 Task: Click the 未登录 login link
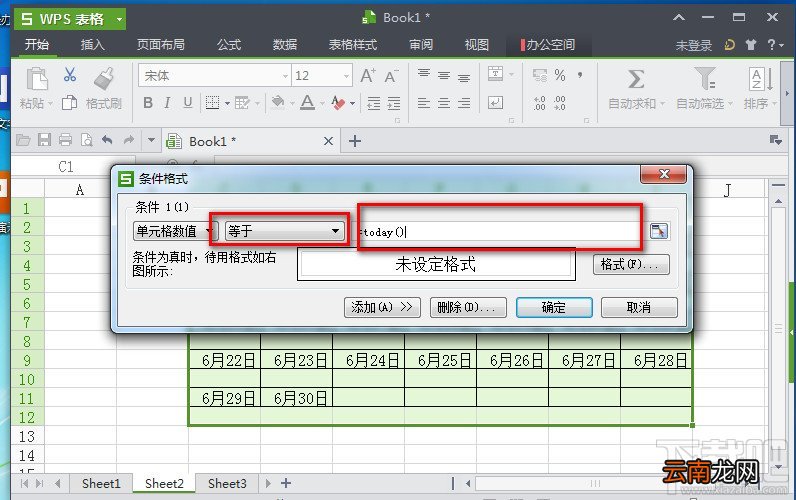(x=693, y=46)
